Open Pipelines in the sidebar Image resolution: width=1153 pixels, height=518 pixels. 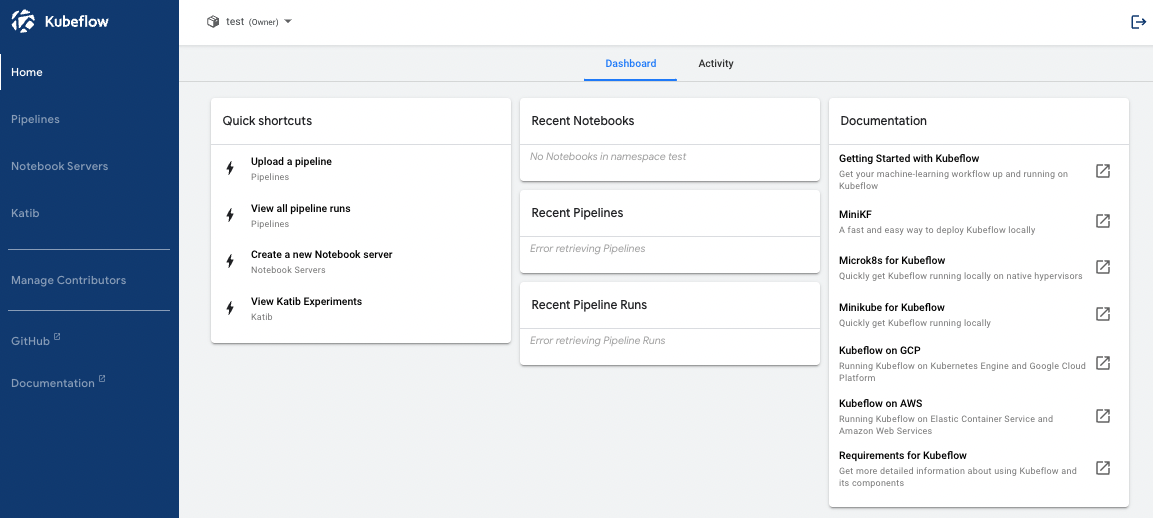pos(36,119)
